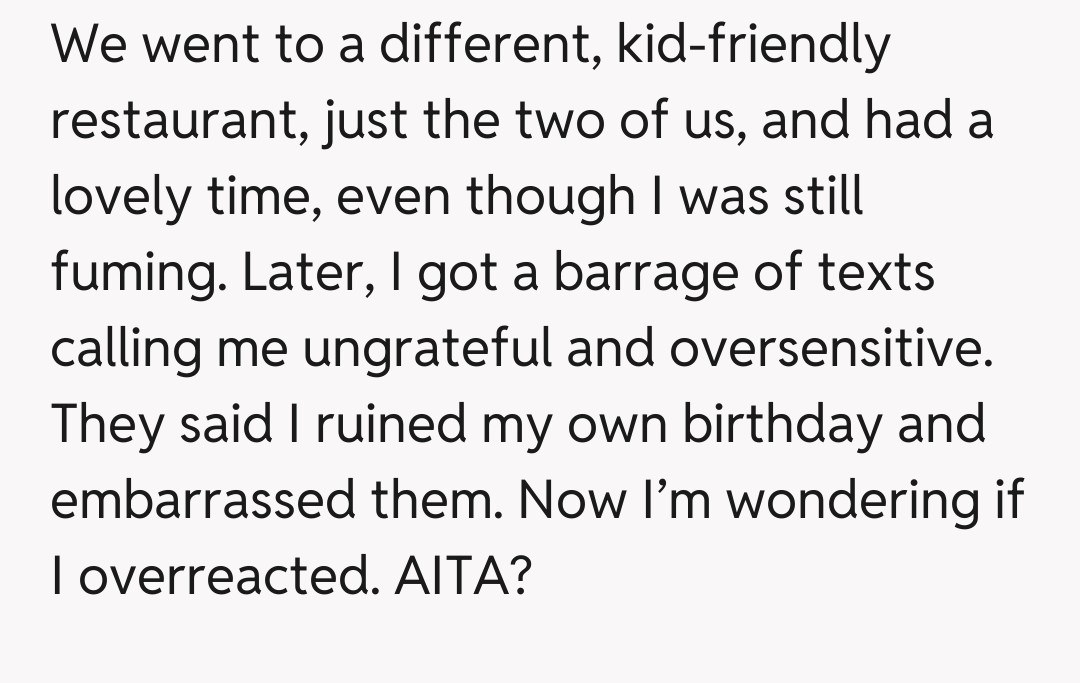Tap the word "texts"
Viewport: 1080px width, 683px height.
pyautogui.click(x=877, y=274)
